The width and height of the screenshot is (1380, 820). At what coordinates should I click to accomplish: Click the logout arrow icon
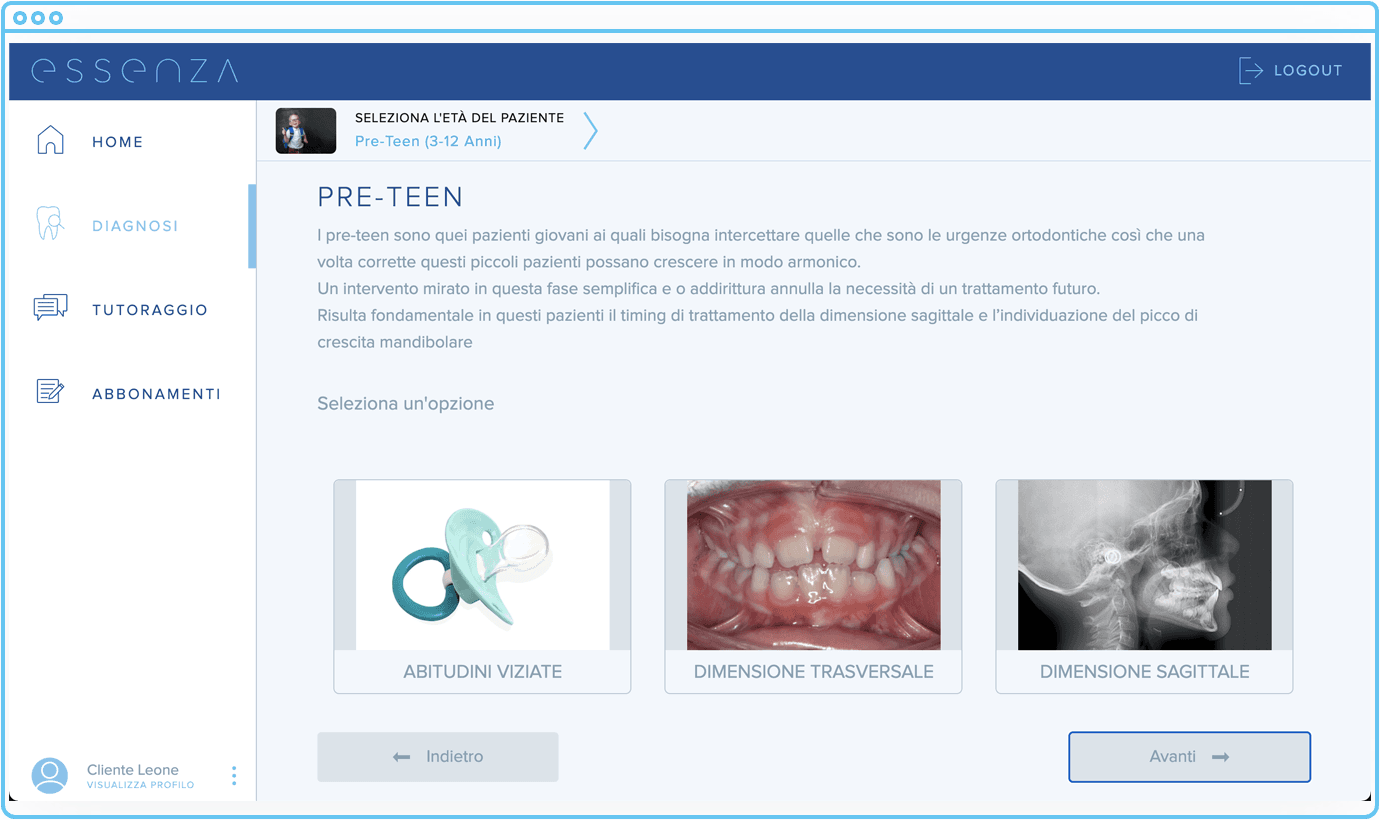(x=1251, y=70)
